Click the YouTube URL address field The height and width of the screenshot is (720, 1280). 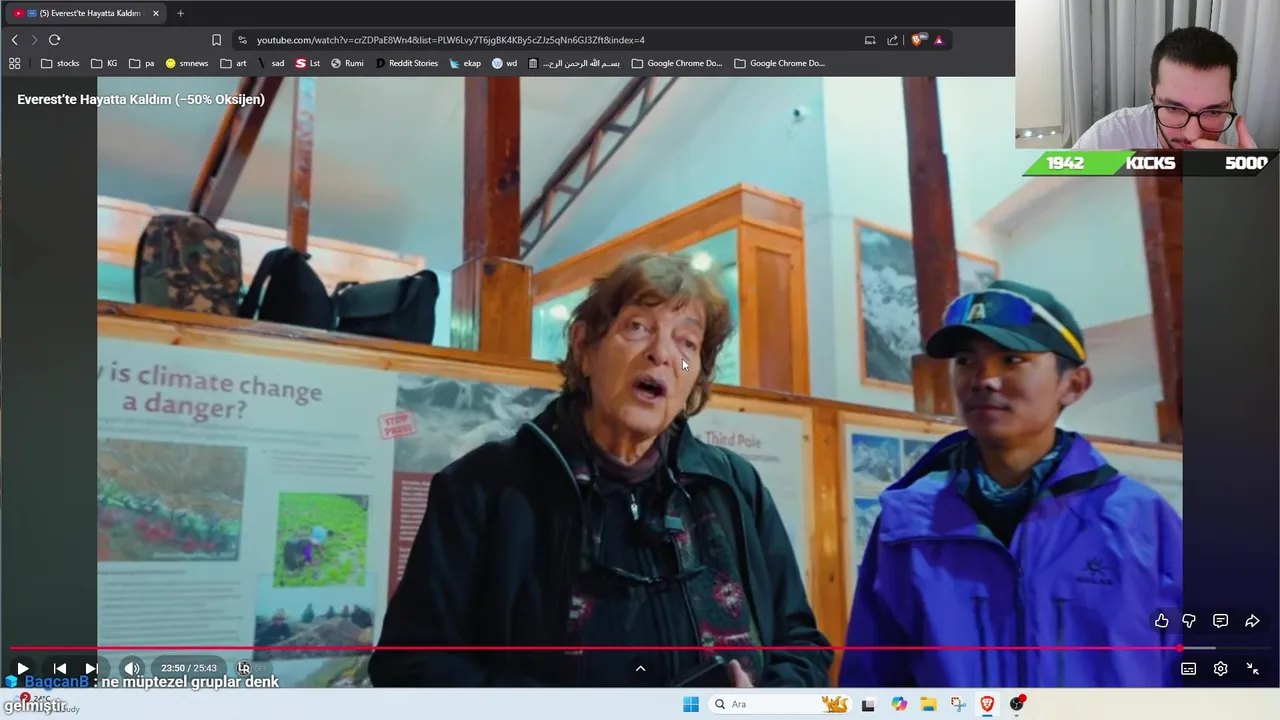click(450, 40)
